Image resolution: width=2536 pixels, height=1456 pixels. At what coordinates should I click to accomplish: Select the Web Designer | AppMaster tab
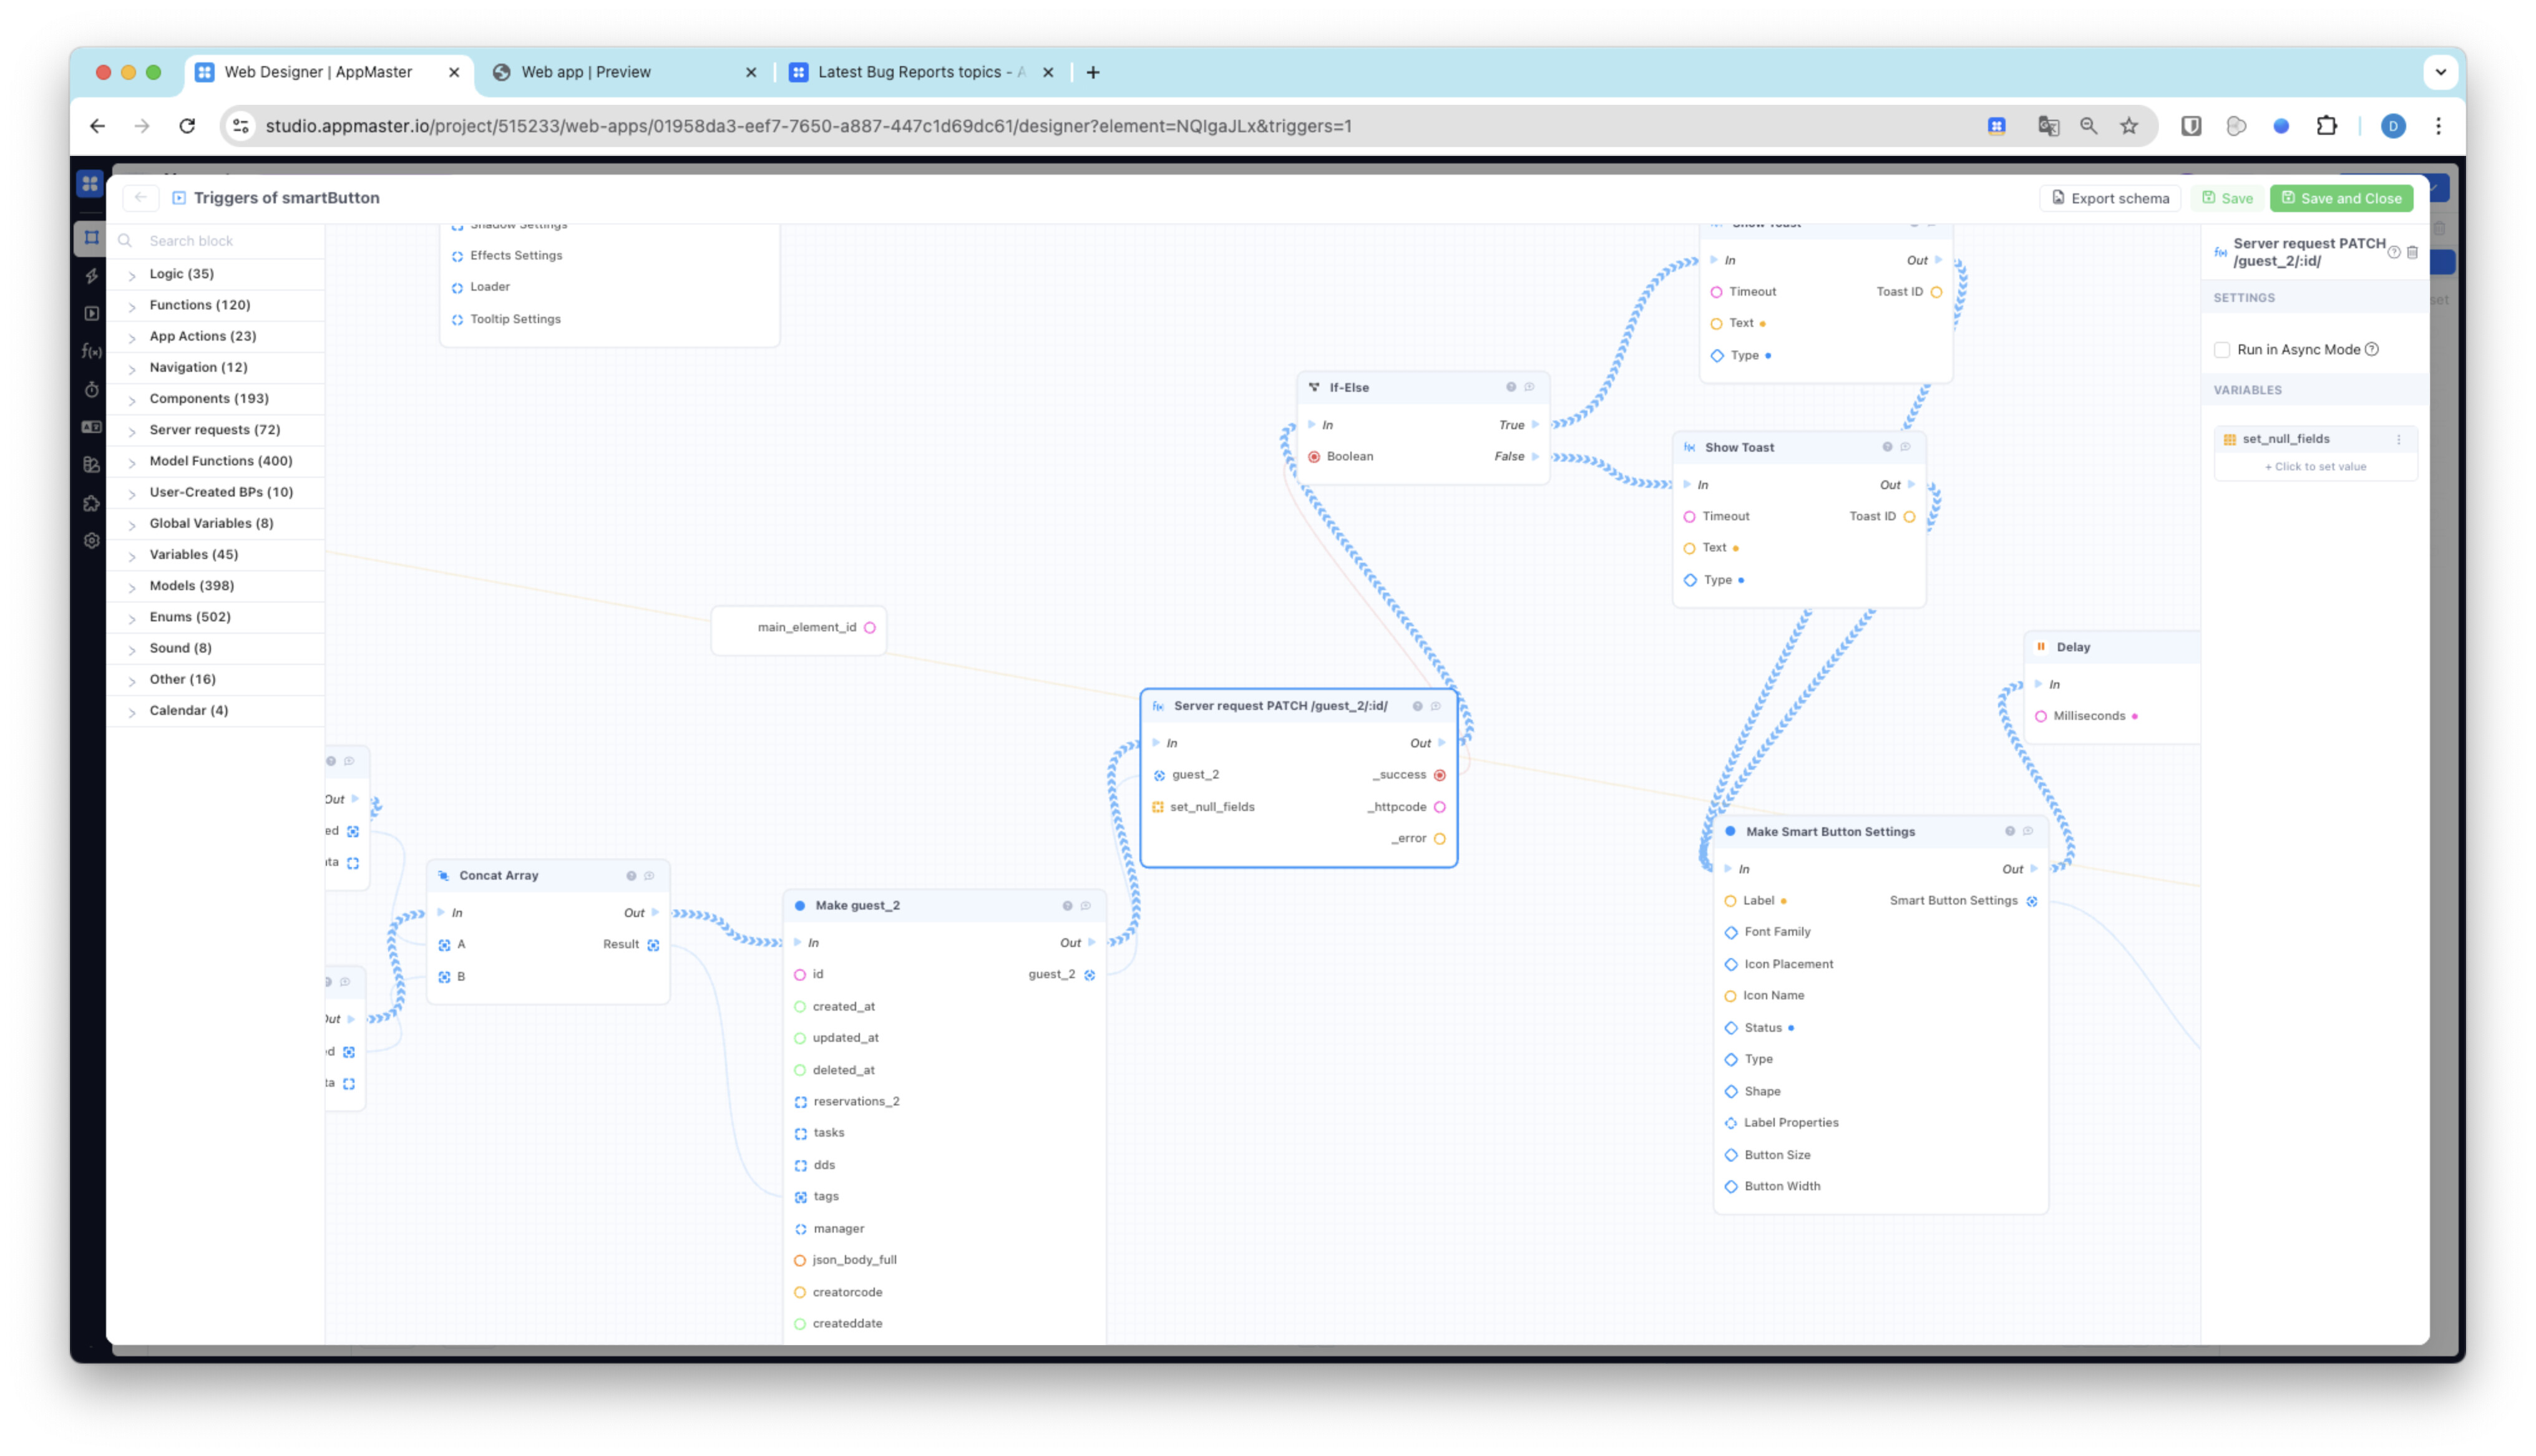[x=328, y=72]
